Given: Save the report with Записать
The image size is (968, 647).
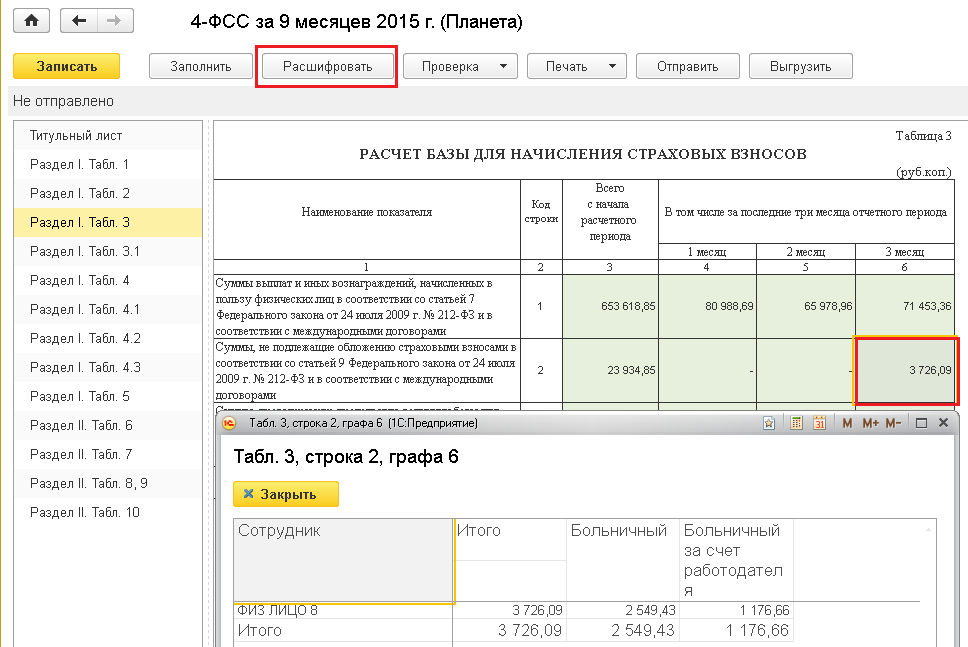Looking at the screenshot, I should pyautogui.click(x=67, y=66).
